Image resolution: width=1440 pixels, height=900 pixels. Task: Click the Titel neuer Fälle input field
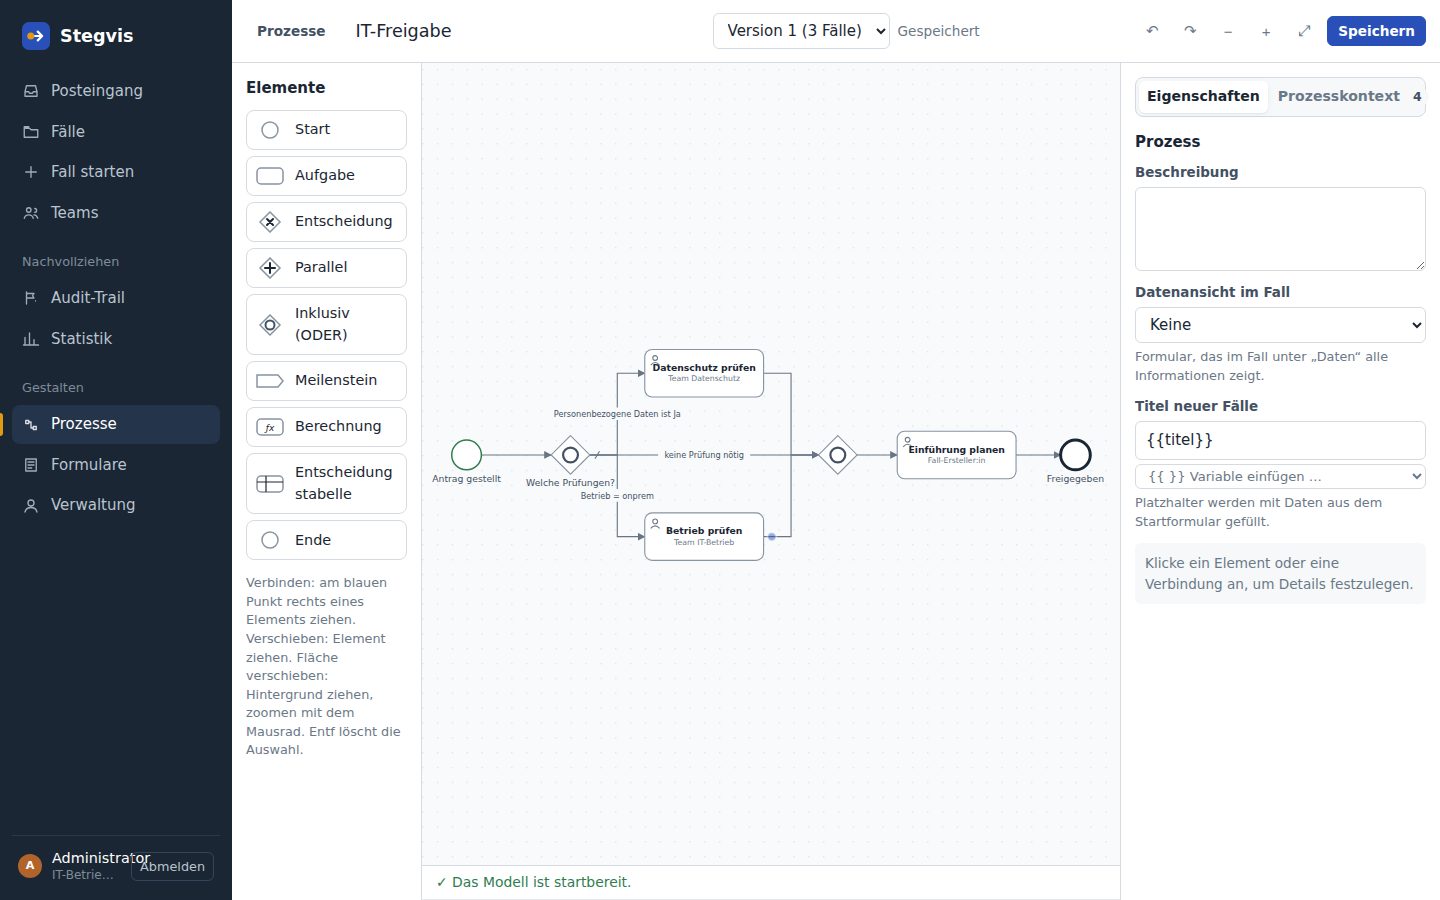tap(1280, 440)
